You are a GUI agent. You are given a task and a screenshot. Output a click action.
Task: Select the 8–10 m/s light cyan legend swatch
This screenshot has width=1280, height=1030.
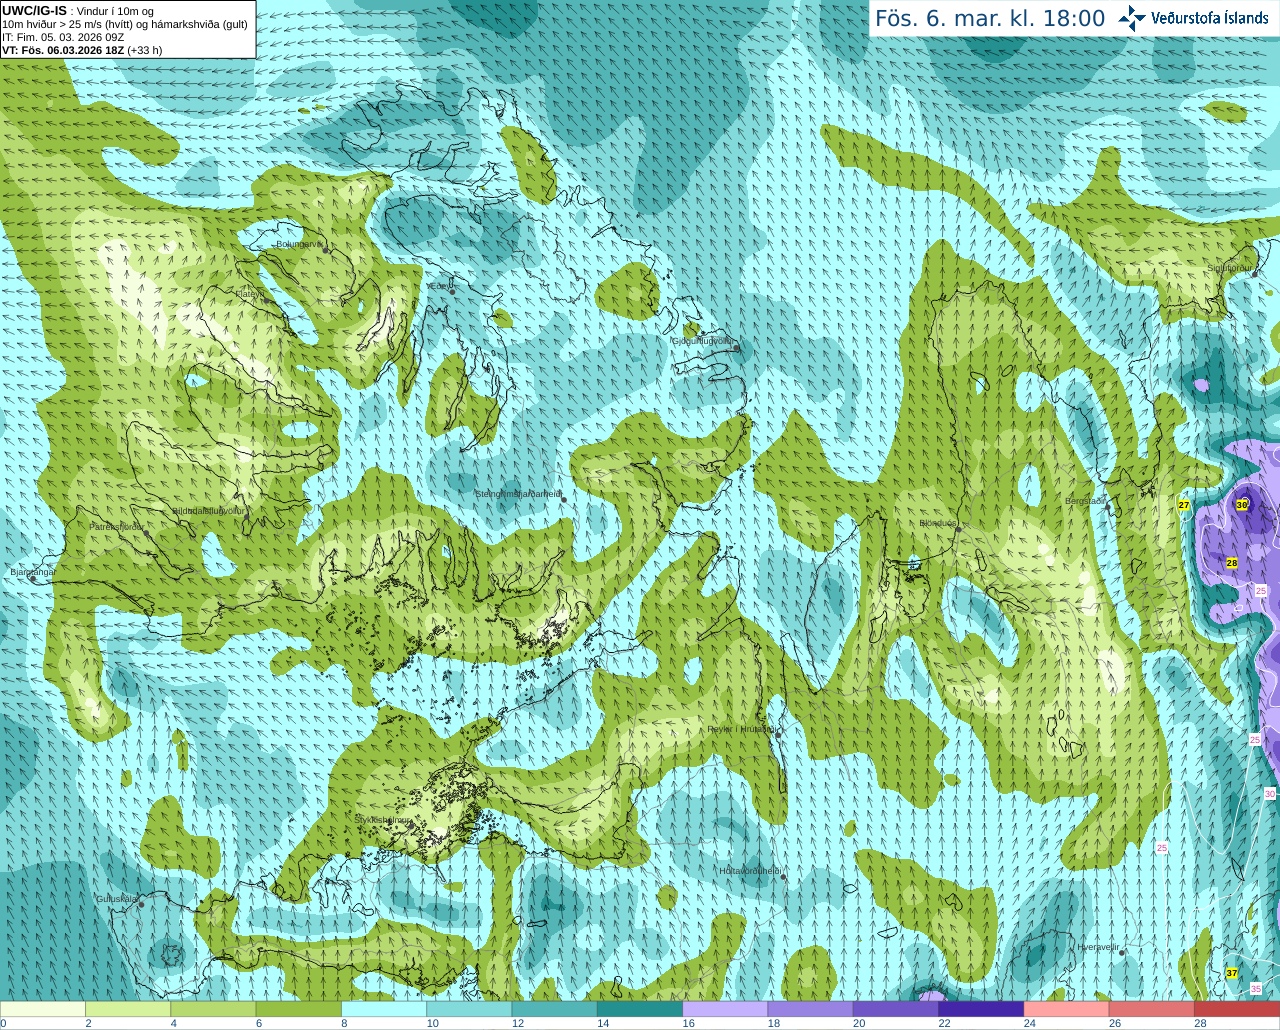pos(384,1009)
